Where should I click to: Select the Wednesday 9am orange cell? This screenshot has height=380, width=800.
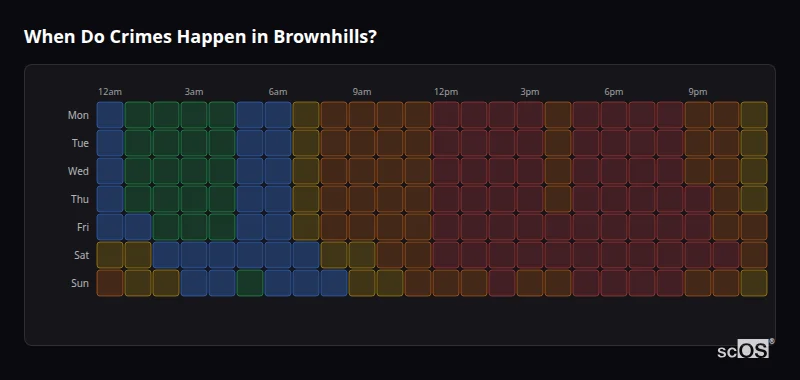362,171
